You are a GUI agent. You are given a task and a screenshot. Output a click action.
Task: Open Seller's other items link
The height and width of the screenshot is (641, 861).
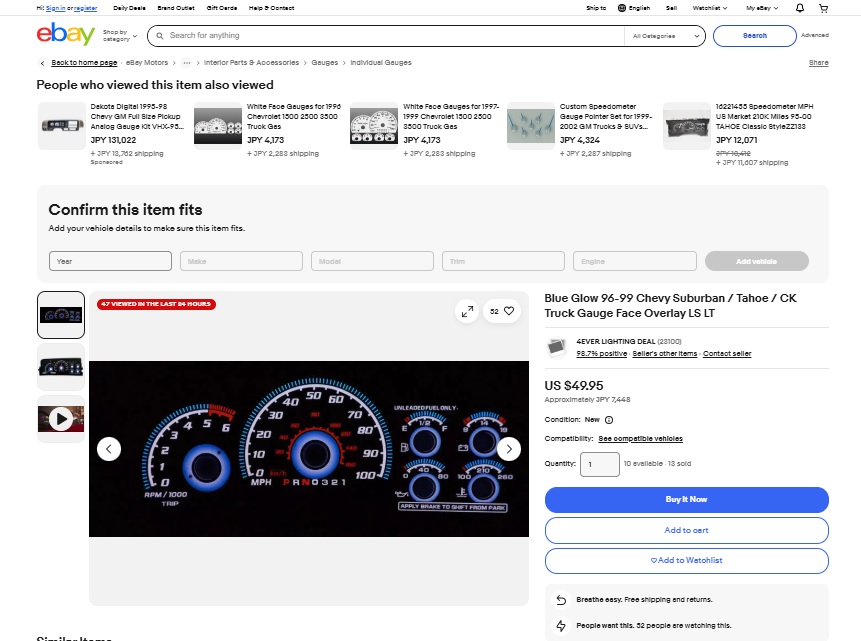click(664, 354)
